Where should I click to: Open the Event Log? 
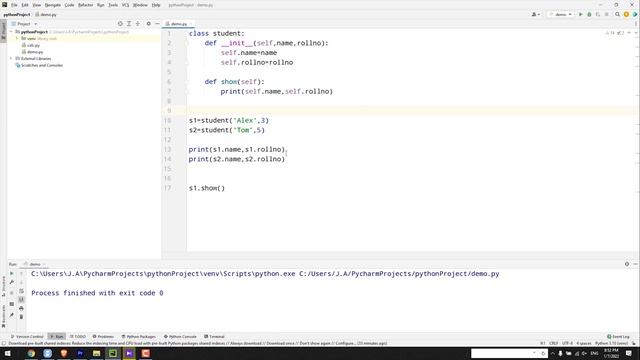[618, 337]
